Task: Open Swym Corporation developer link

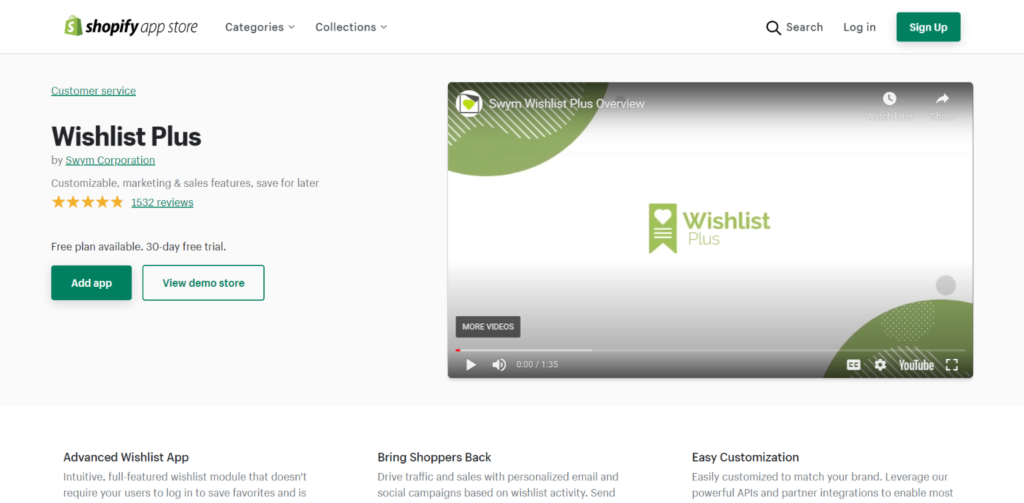Action: pyautogui.click(x=110, y=160)
